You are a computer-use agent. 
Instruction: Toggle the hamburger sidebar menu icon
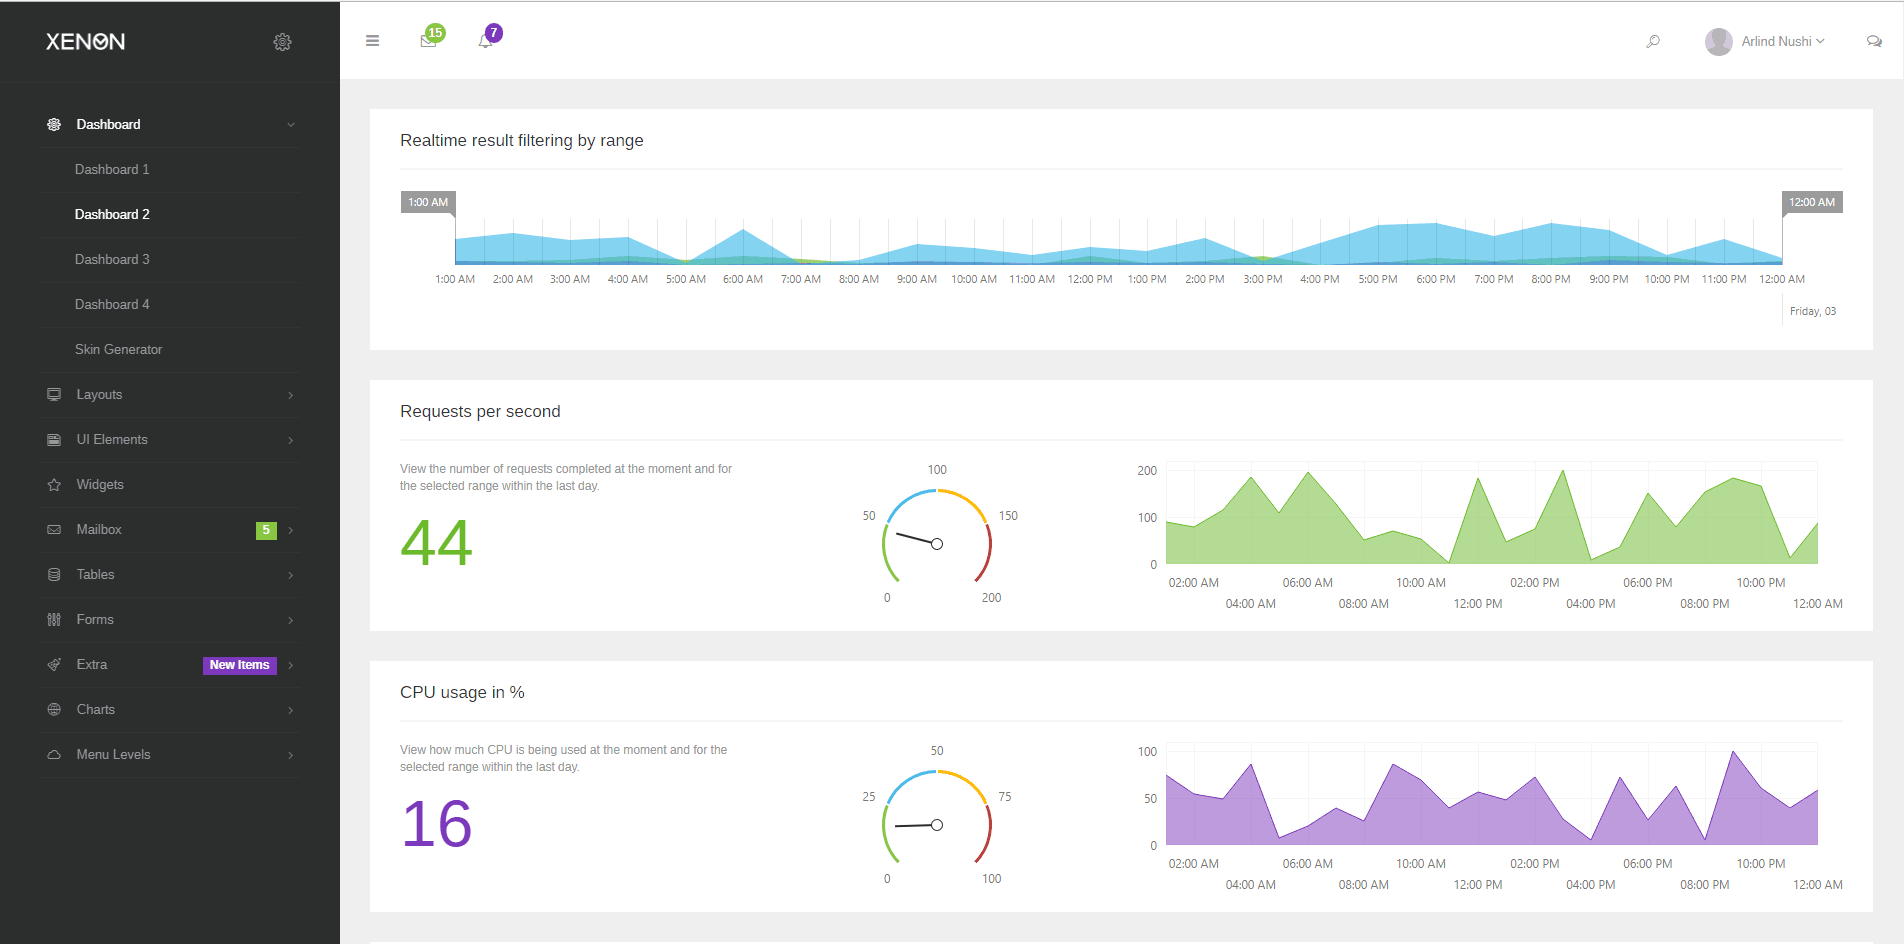pyautogui.click(x=372, y=41)
